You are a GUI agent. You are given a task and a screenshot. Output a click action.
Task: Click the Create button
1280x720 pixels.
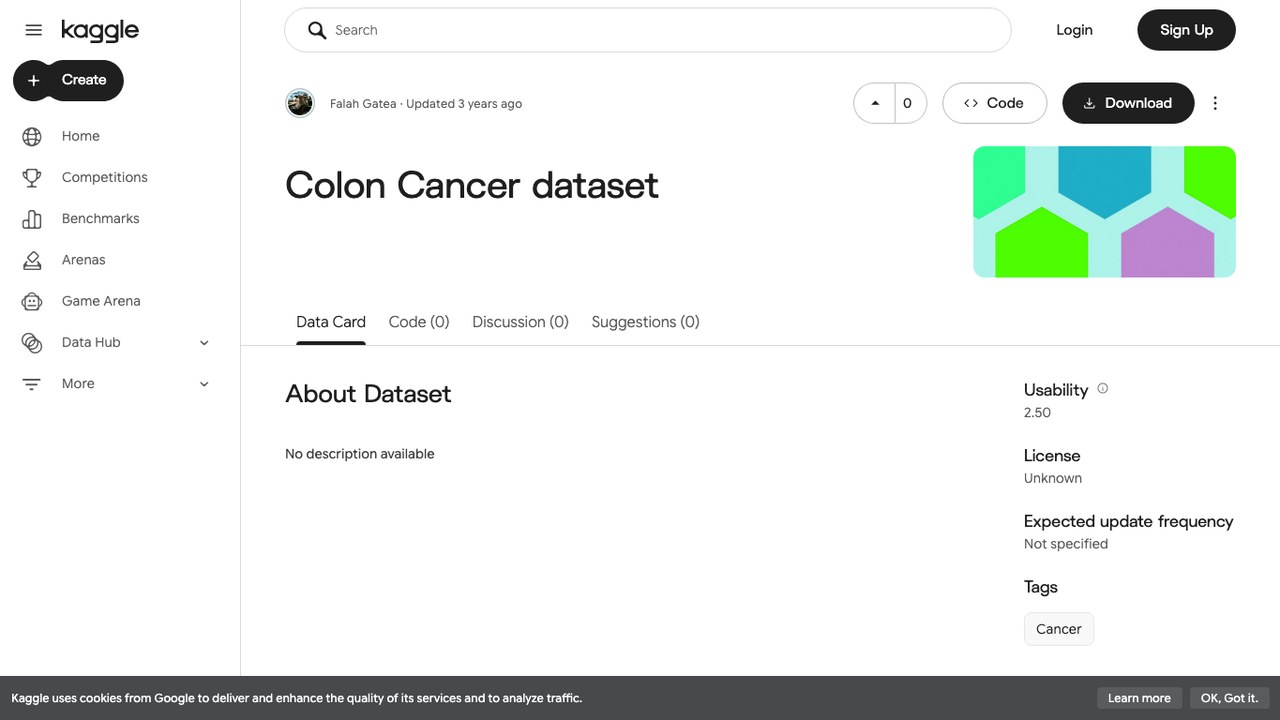tap(68, 80)
